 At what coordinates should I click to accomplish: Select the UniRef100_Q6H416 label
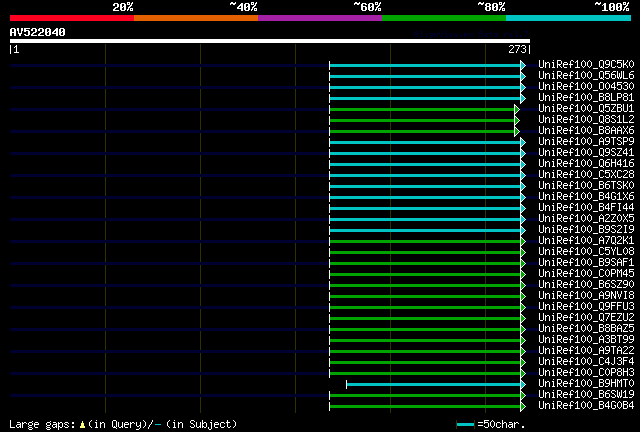coord(586,164)
